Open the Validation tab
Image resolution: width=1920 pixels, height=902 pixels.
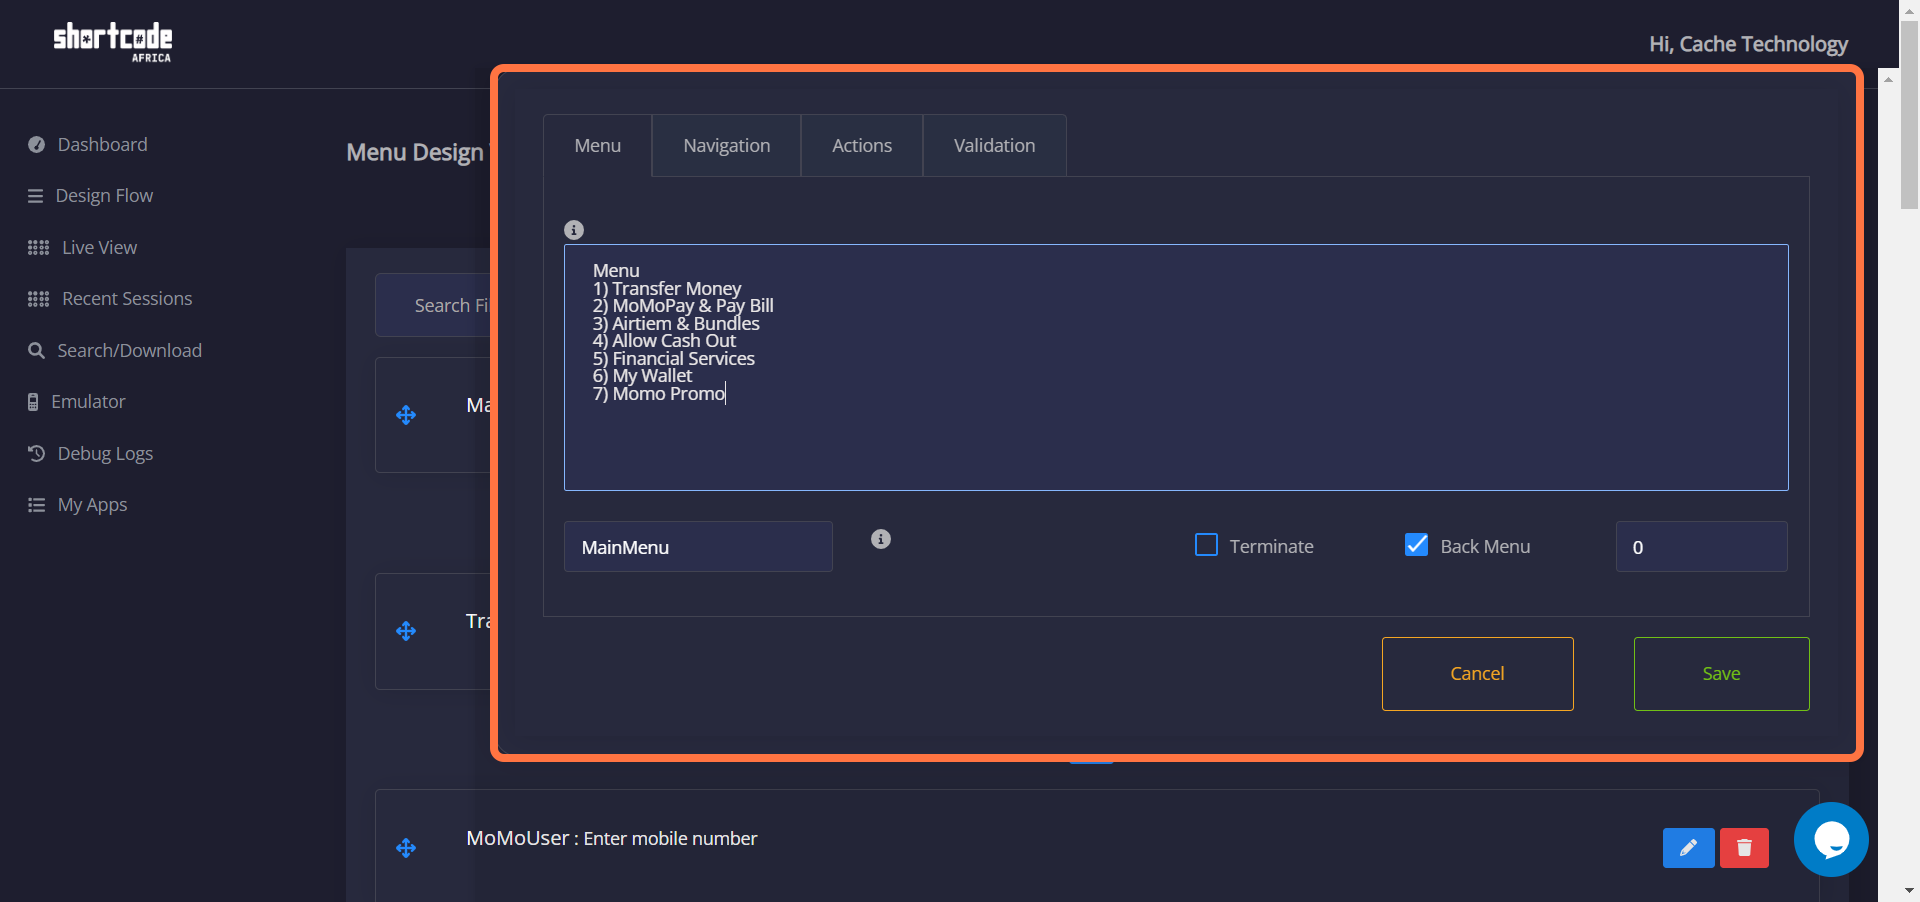(x=995, y=146)
